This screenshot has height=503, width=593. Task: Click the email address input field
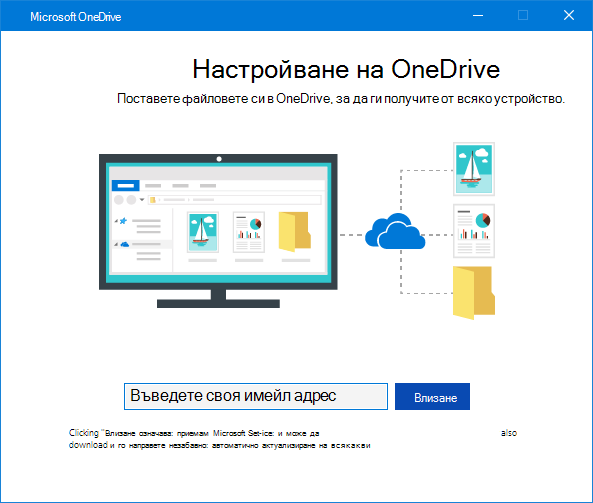pos(256,396)
